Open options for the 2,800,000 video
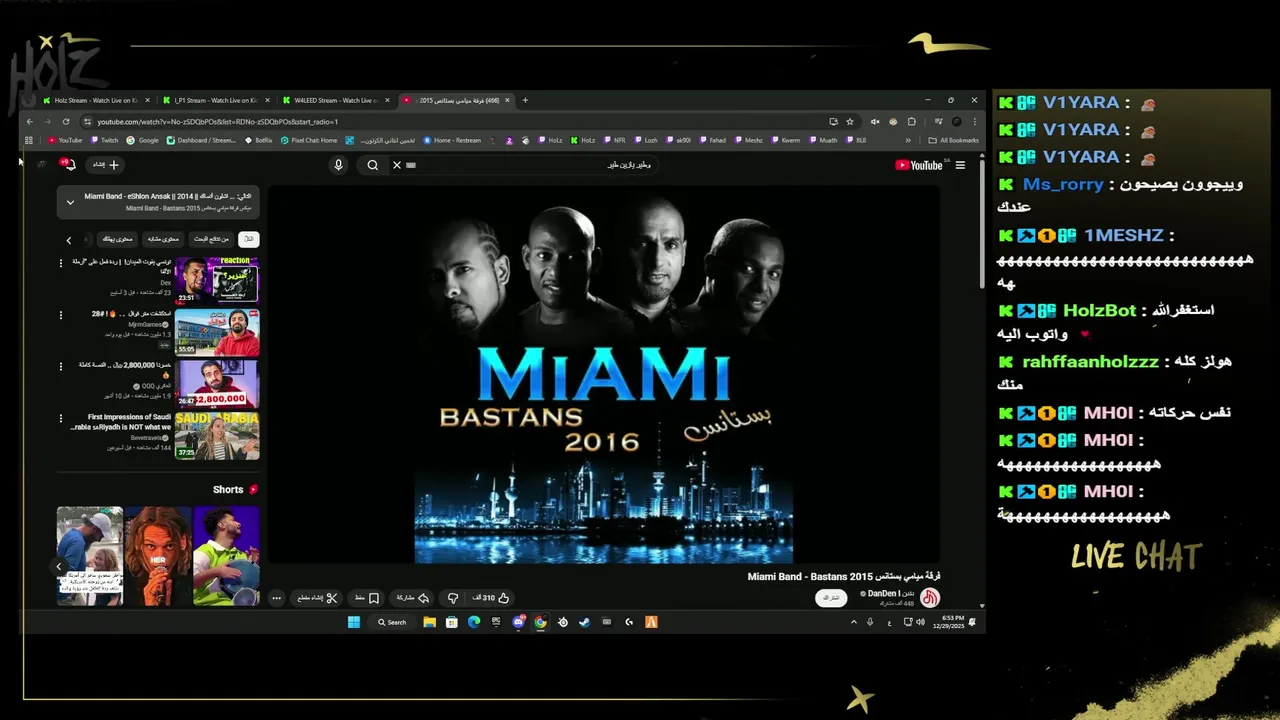 point(61,367)
